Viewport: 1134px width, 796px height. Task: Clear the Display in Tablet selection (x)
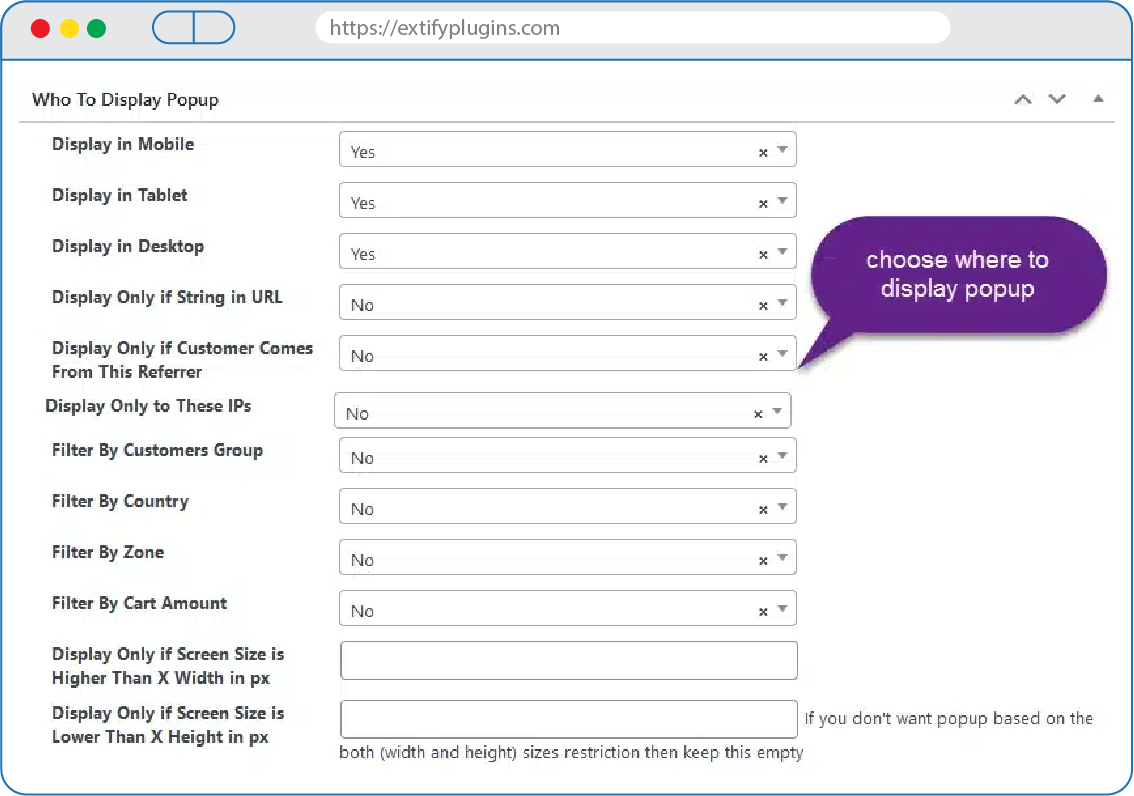coord(763,204)
